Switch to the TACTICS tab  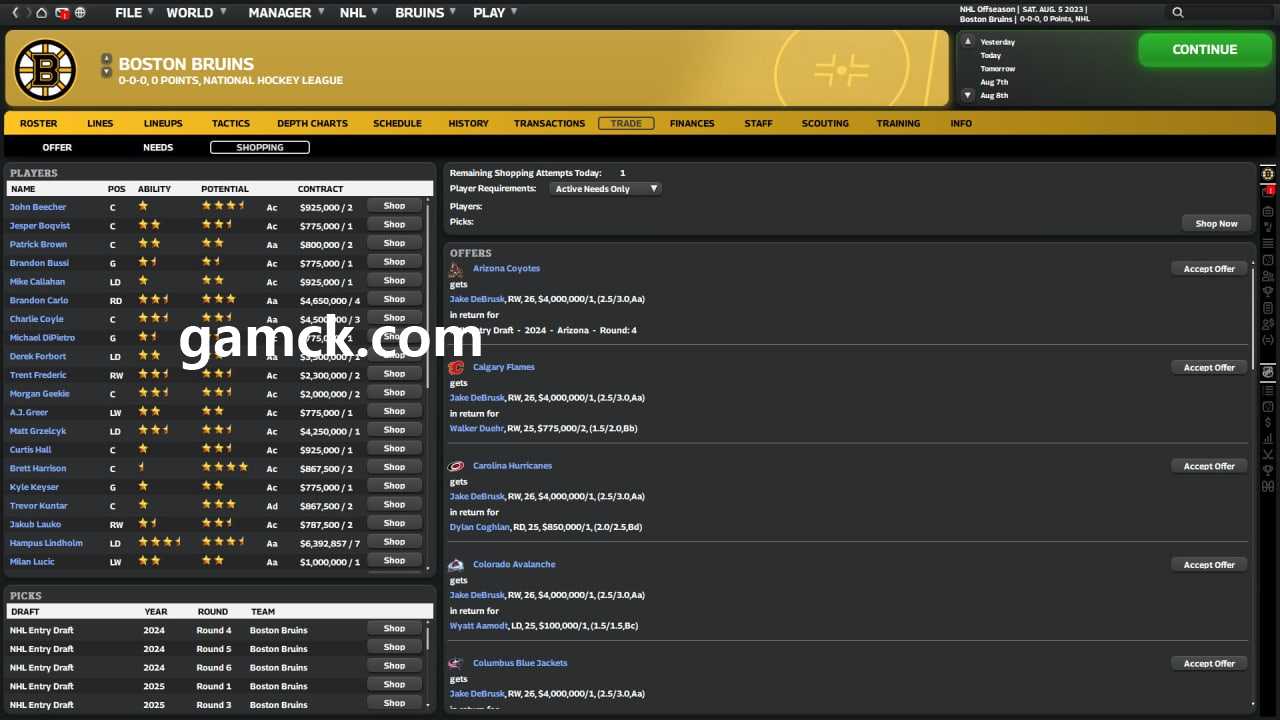(231, 123)
